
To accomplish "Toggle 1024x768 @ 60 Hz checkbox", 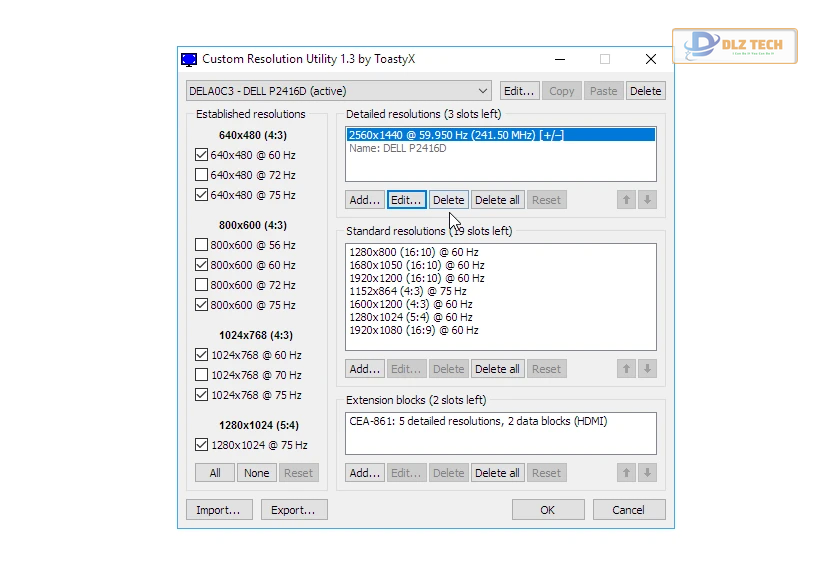I will point(201,355).
